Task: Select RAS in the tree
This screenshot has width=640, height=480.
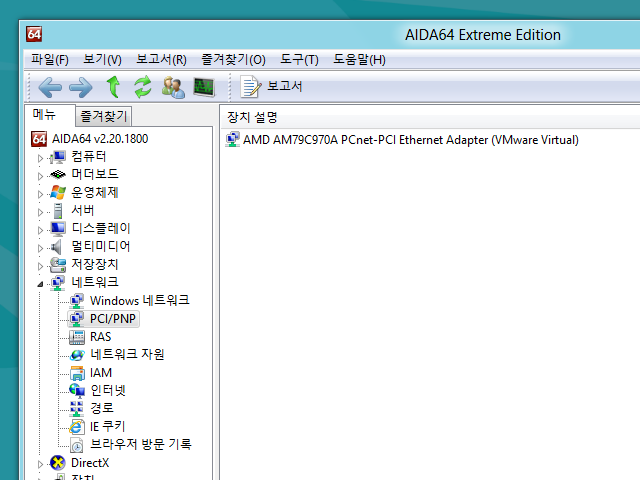Action: 100,337
